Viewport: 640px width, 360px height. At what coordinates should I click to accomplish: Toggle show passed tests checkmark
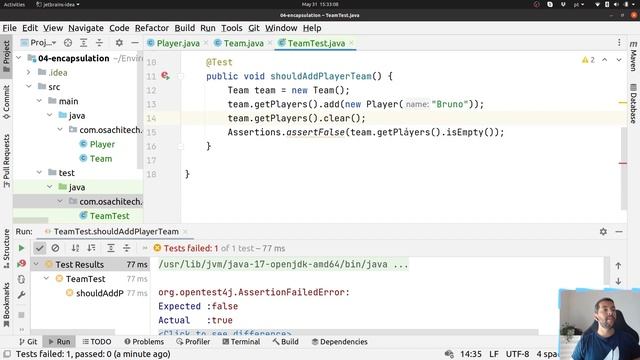(40, 248)
